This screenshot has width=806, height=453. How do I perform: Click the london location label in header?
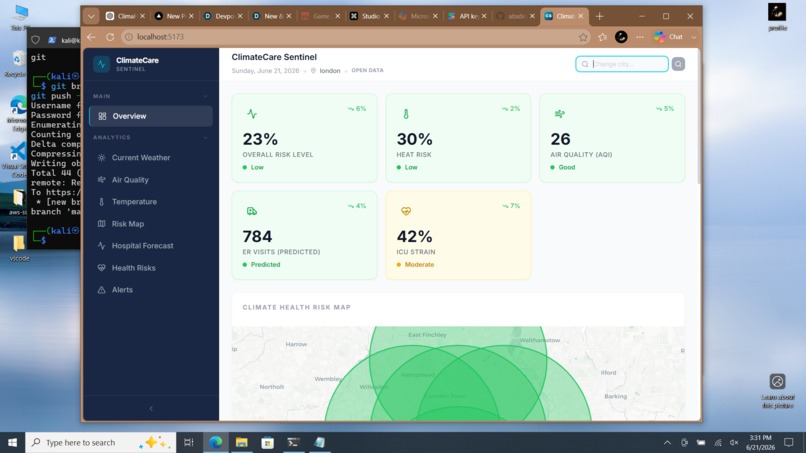click(329, 70)
